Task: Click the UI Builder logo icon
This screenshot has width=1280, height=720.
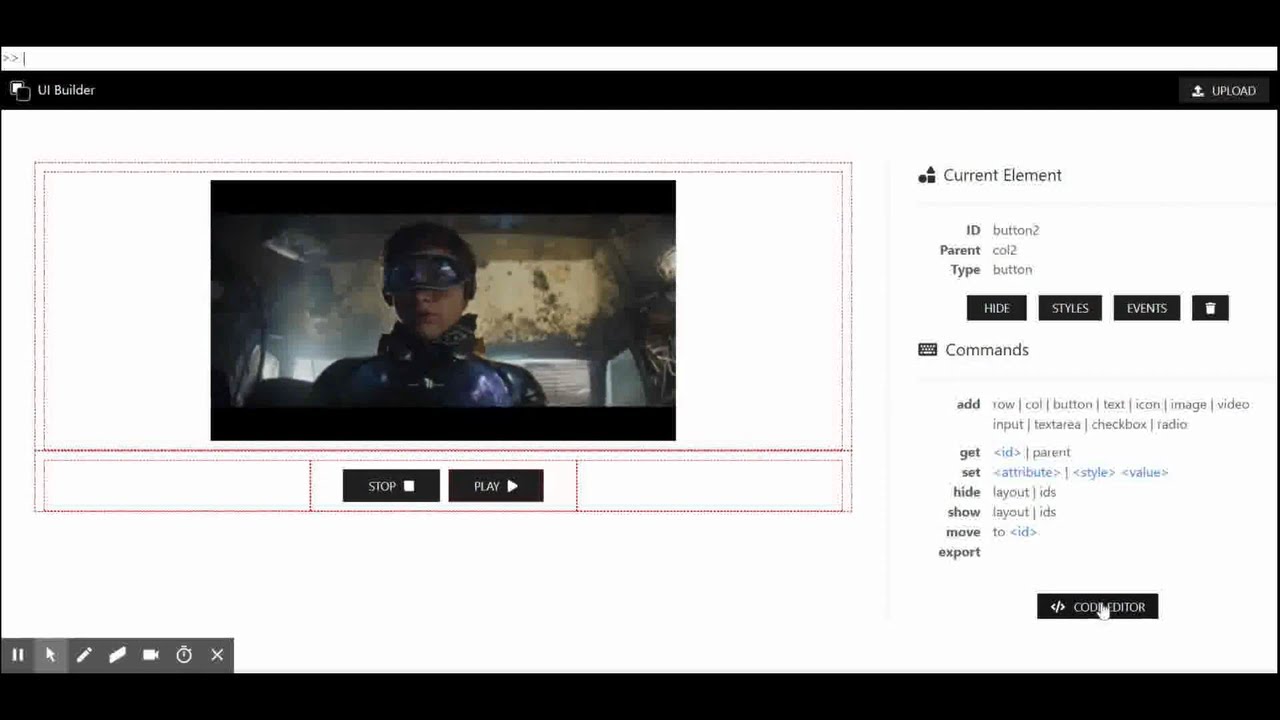Action: [x=20, y=90]
